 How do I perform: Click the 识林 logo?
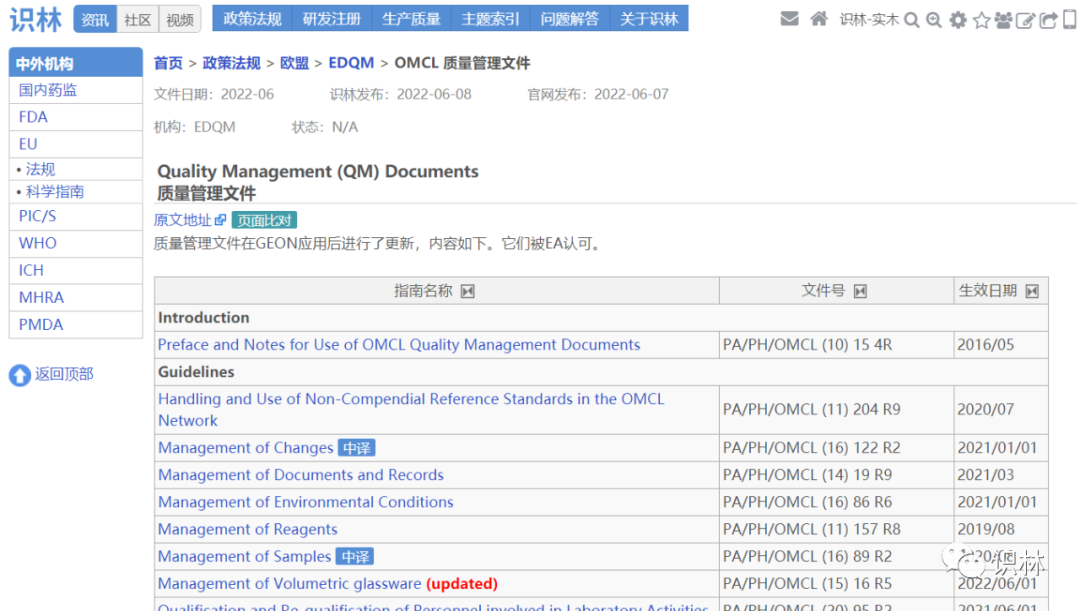(36, 19)
